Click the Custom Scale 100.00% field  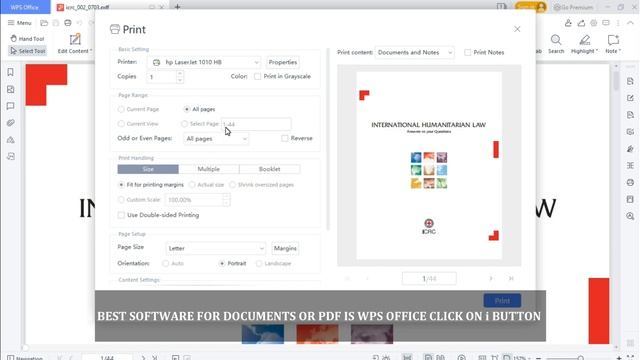[x=194, y=200]
